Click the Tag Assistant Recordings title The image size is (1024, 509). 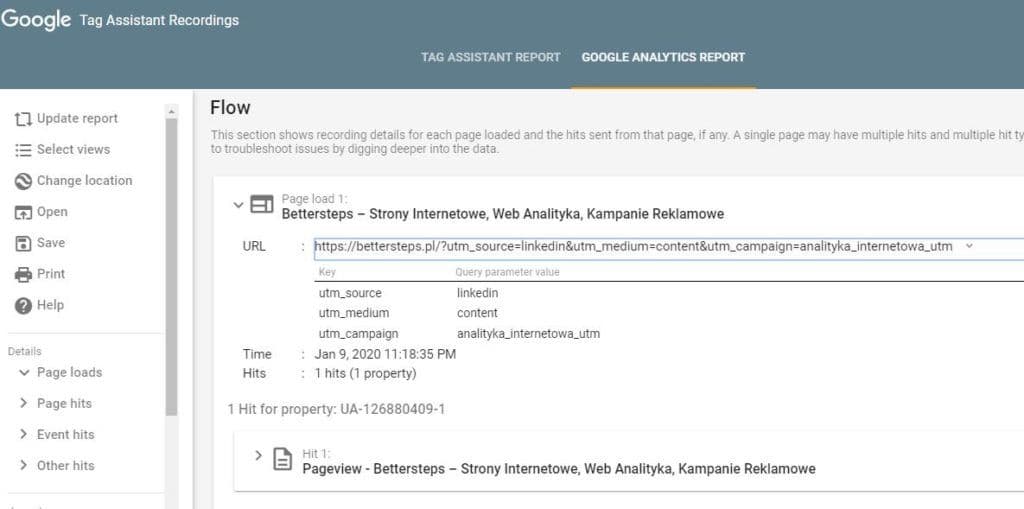pyautogui.click(x=159, y=20)
